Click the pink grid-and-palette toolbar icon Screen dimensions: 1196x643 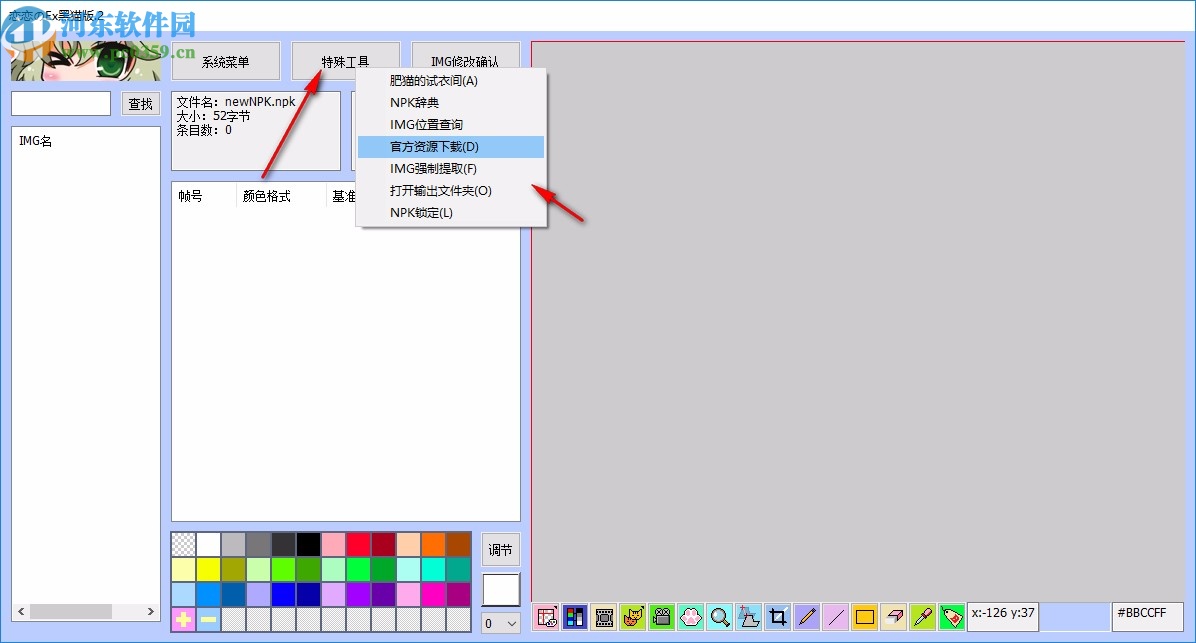pos(546,616)
